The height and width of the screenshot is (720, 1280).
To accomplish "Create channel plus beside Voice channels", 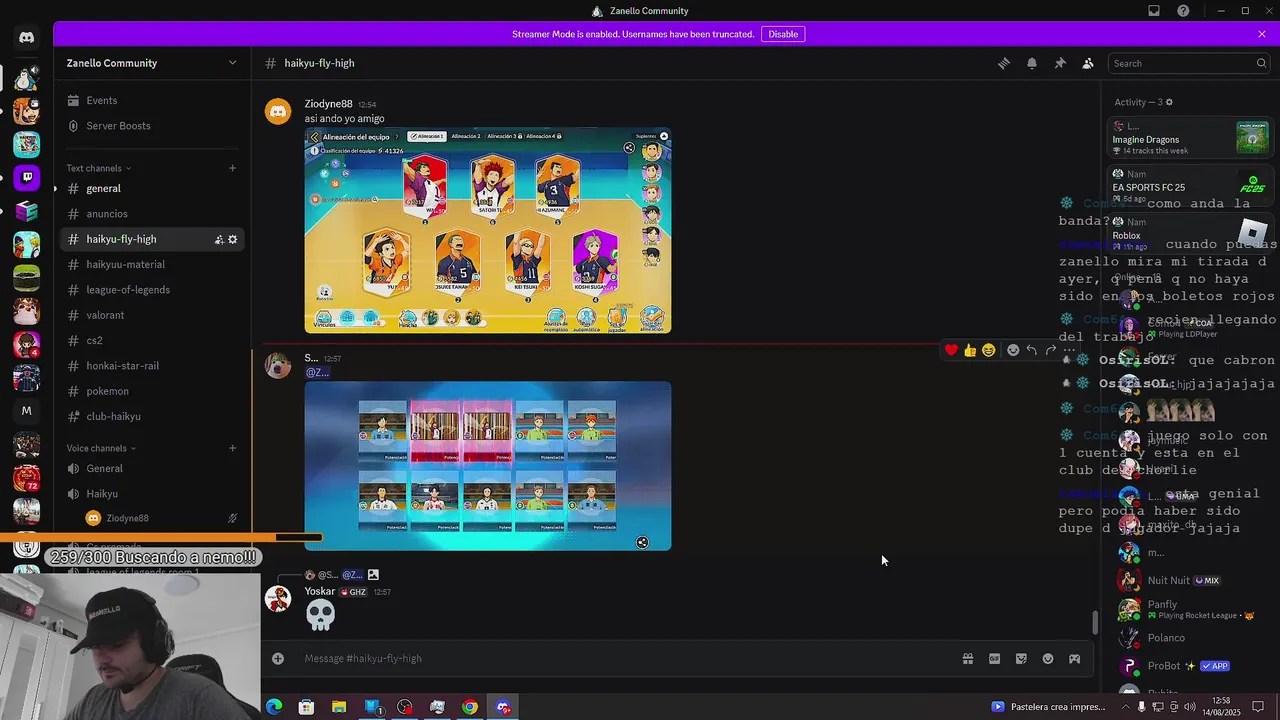I will click(x=232, y=448).
